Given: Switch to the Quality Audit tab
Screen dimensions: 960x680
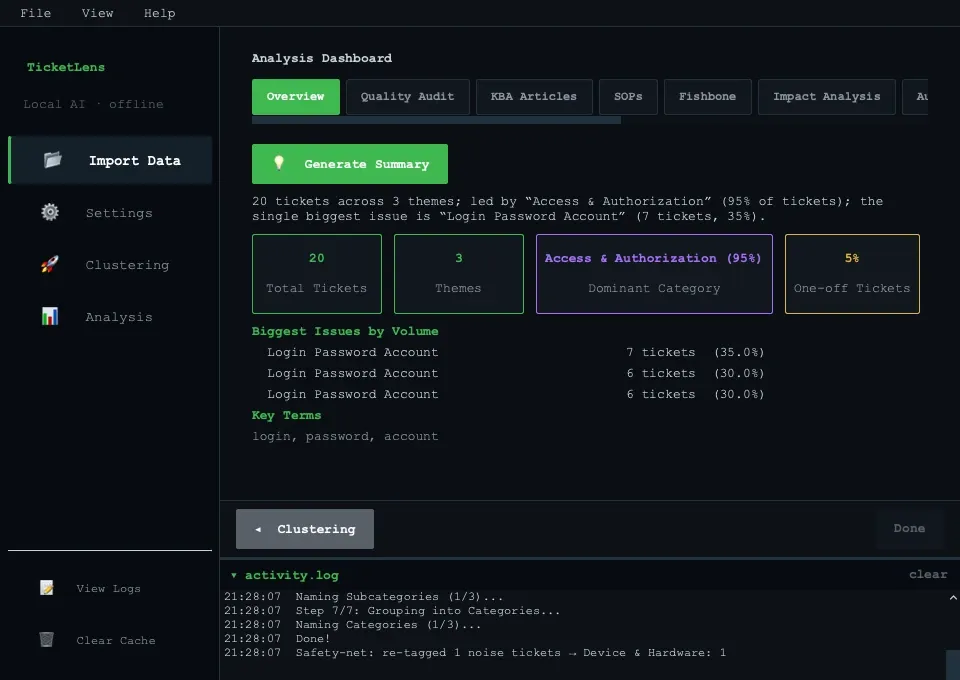Looking at the screenshot, I should [x=408, y=97].
